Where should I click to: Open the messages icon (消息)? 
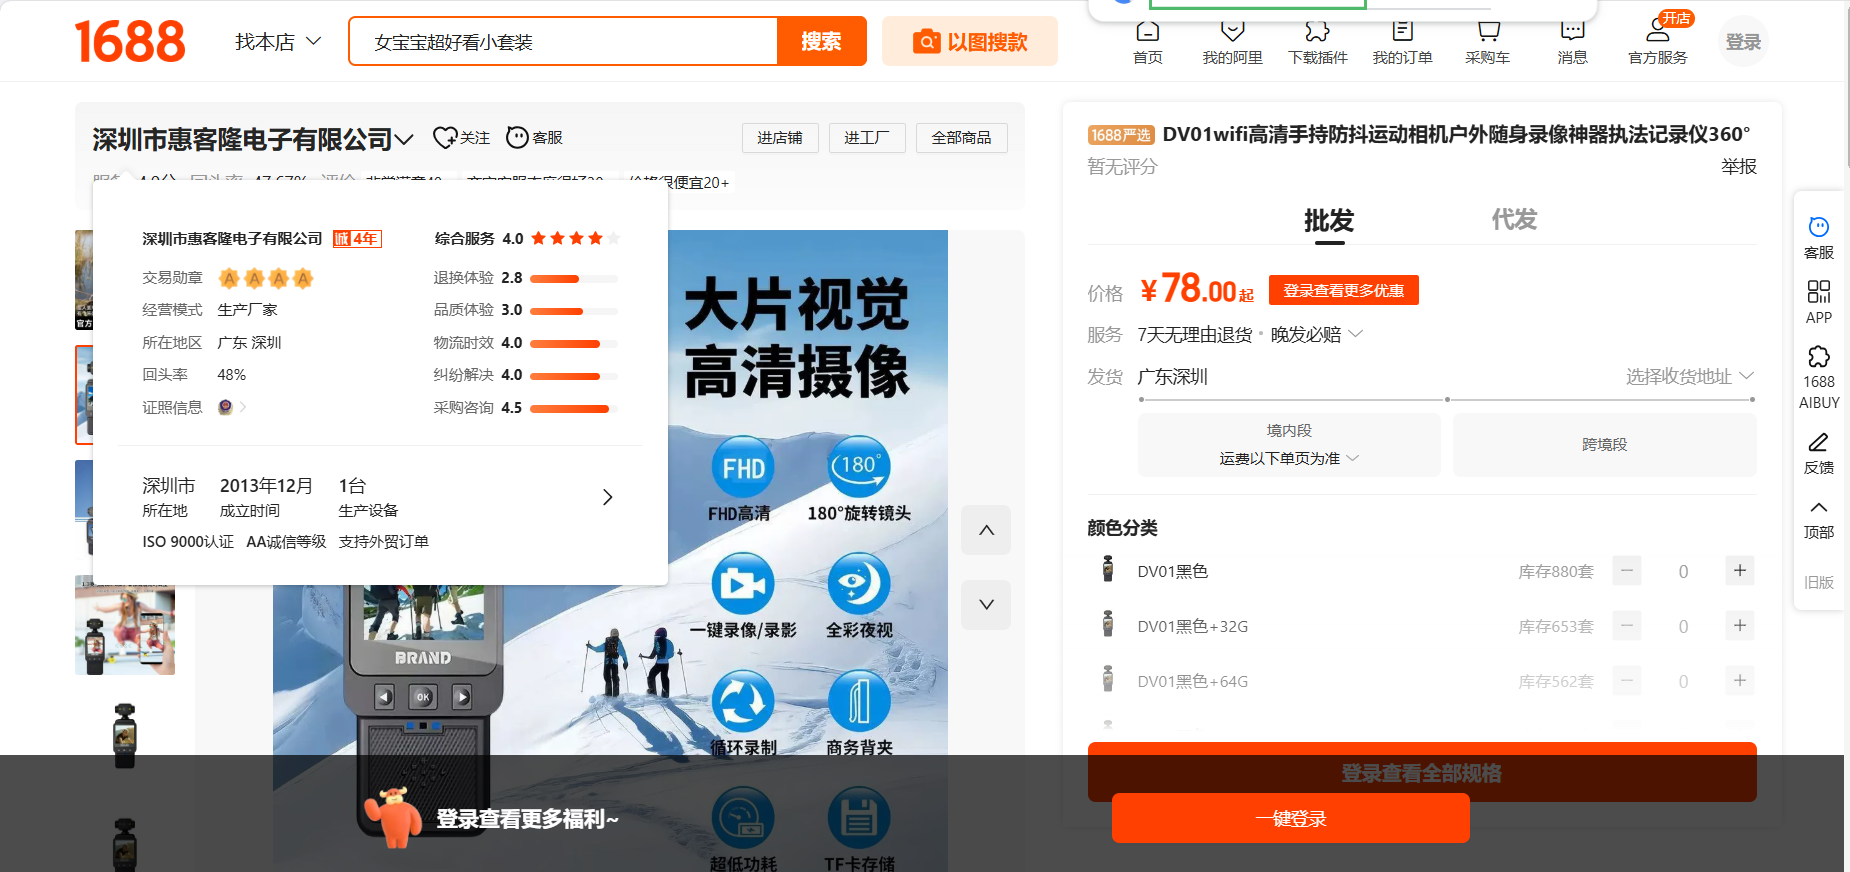[1572, 33]
